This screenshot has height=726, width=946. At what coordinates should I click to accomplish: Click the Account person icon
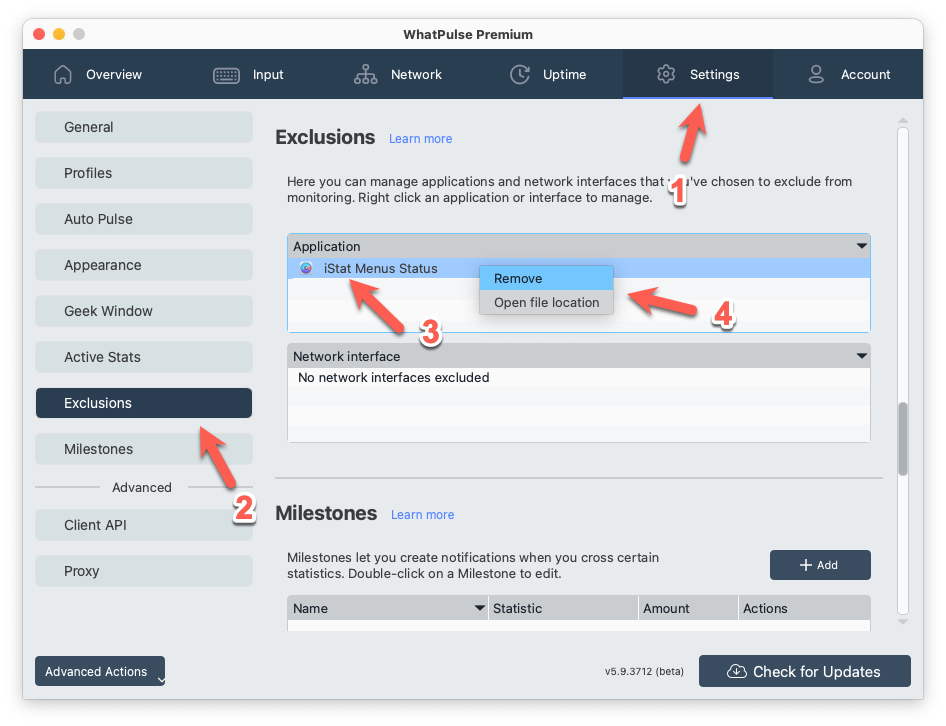pos(816,74)
